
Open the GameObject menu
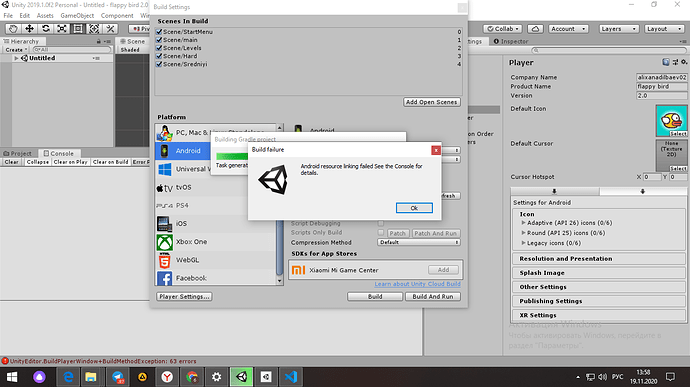tap(77, 15)
